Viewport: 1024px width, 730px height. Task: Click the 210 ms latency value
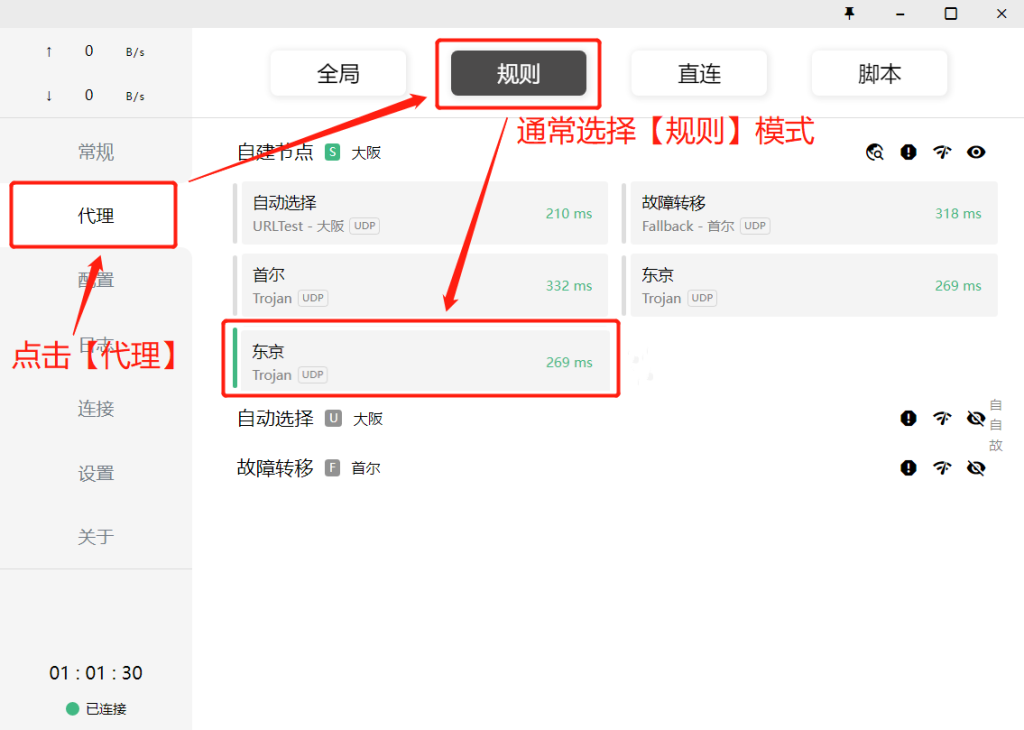[x=569, y=214]
